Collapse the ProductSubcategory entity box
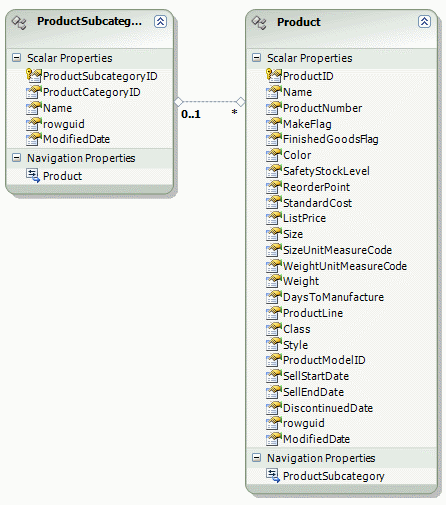Viewport: 446px width, 505px height. point(160,22)
